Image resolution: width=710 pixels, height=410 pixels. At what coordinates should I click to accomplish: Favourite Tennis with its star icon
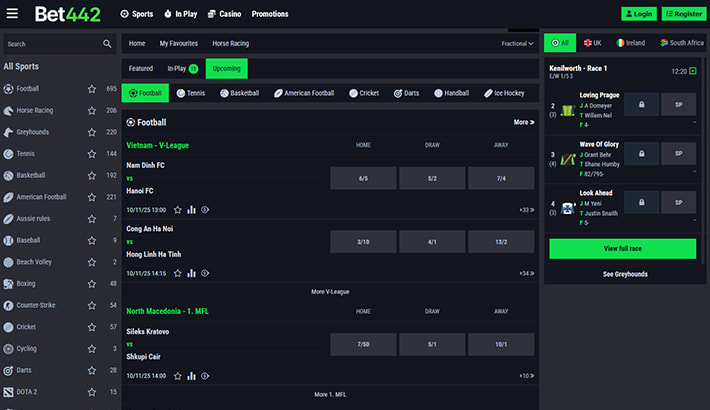click(92, 154)
